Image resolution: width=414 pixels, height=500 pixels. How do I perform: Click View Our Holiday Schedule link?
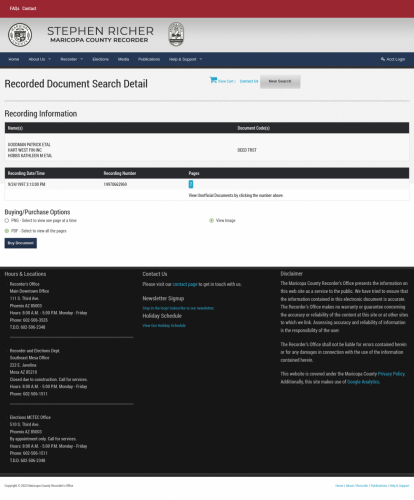(164, 326)
